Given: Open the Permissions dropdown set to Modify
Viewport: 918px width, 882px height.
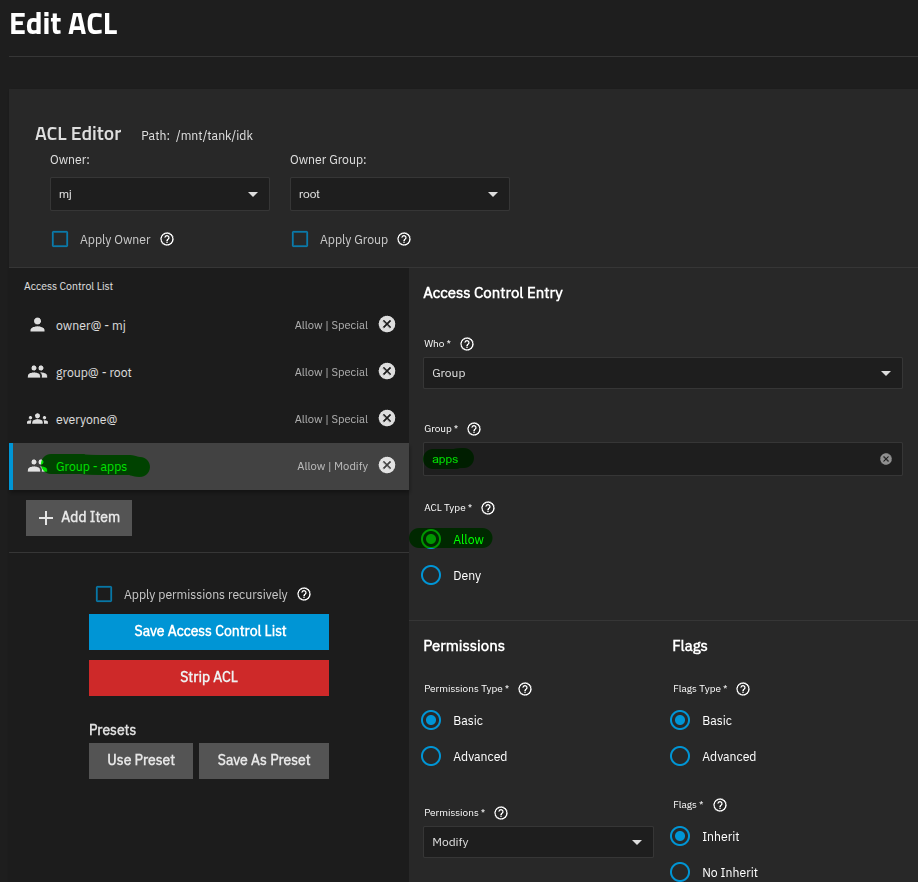Looking at the screenshot, I should coord(538,842).
